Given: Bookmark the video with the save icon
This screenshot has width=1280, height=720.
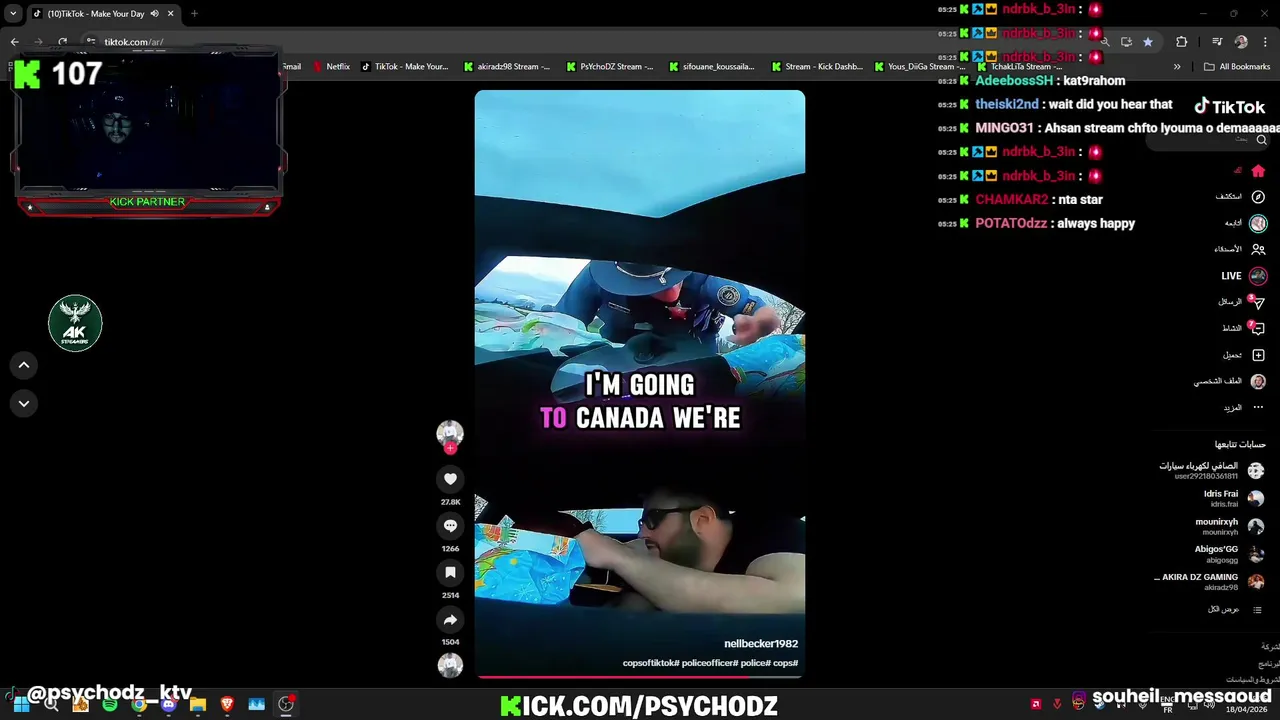Looking at the screenshot, I should pos(450,572).
